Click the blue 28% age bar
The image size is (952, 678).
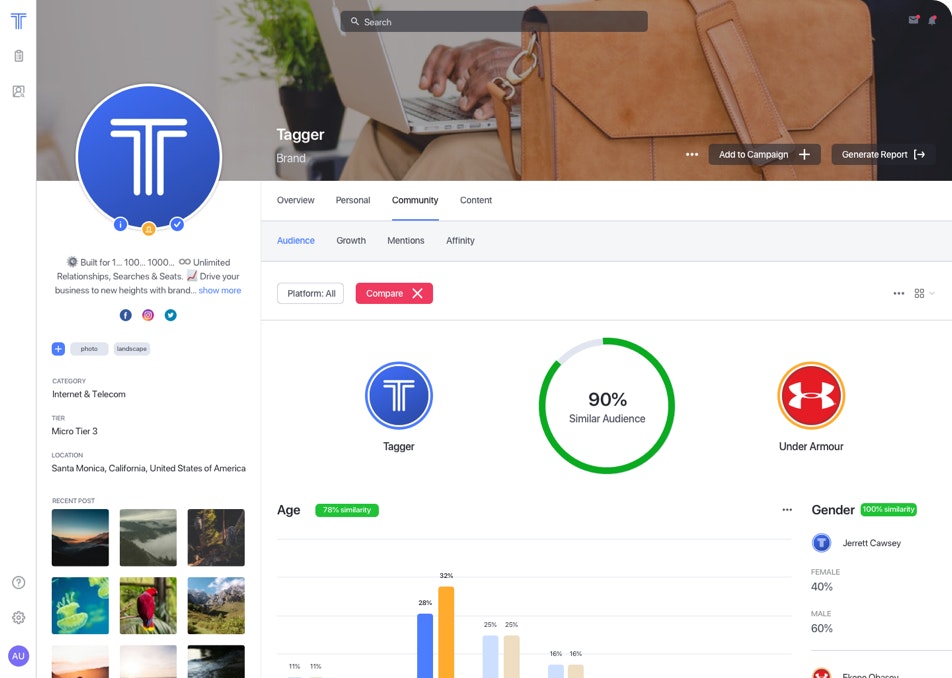point(425,646)
